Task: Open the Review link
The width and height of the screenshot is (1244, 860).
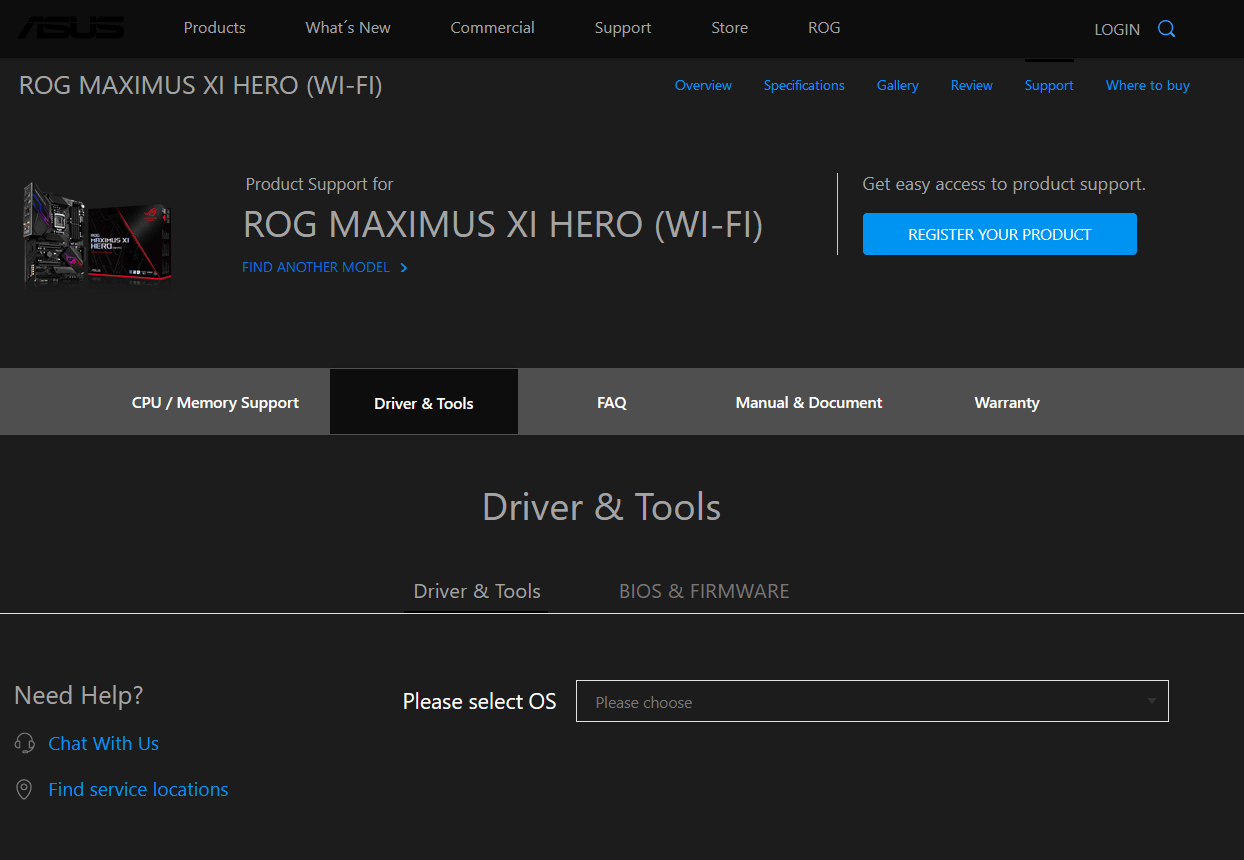Action: point(971,86)
